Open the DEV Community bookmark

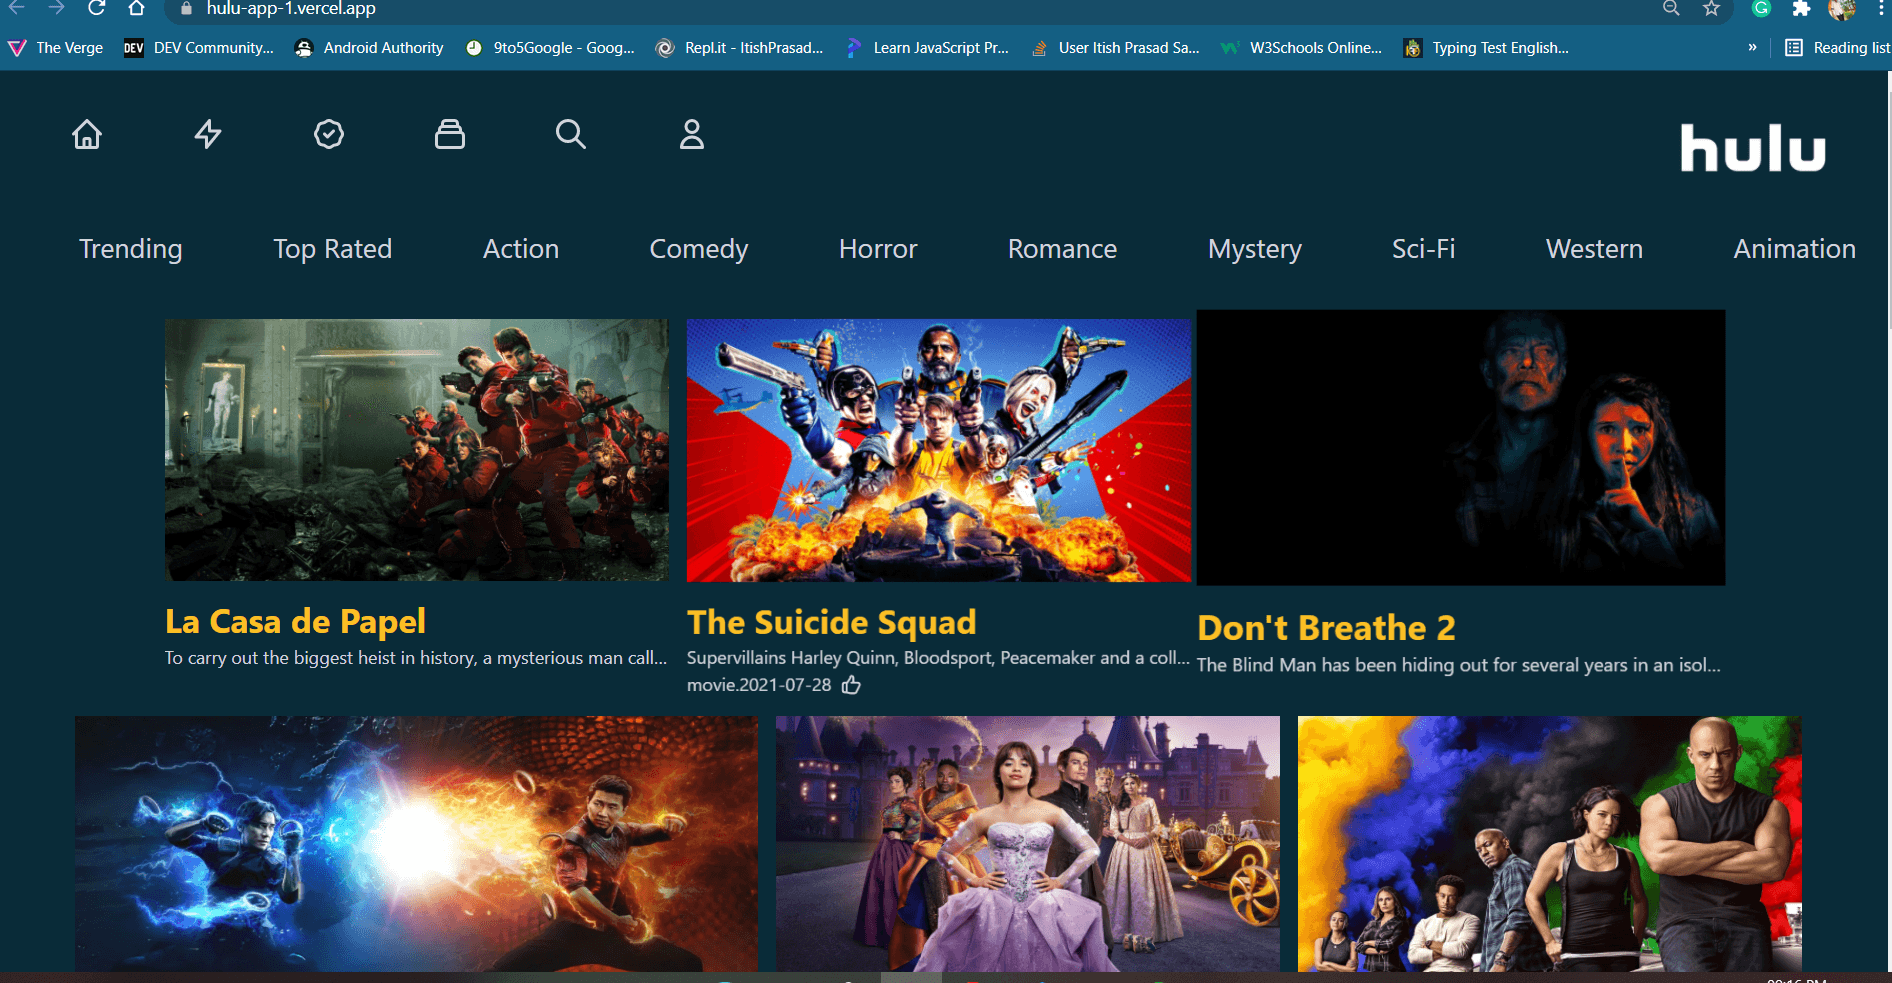[x=198, y=47]
